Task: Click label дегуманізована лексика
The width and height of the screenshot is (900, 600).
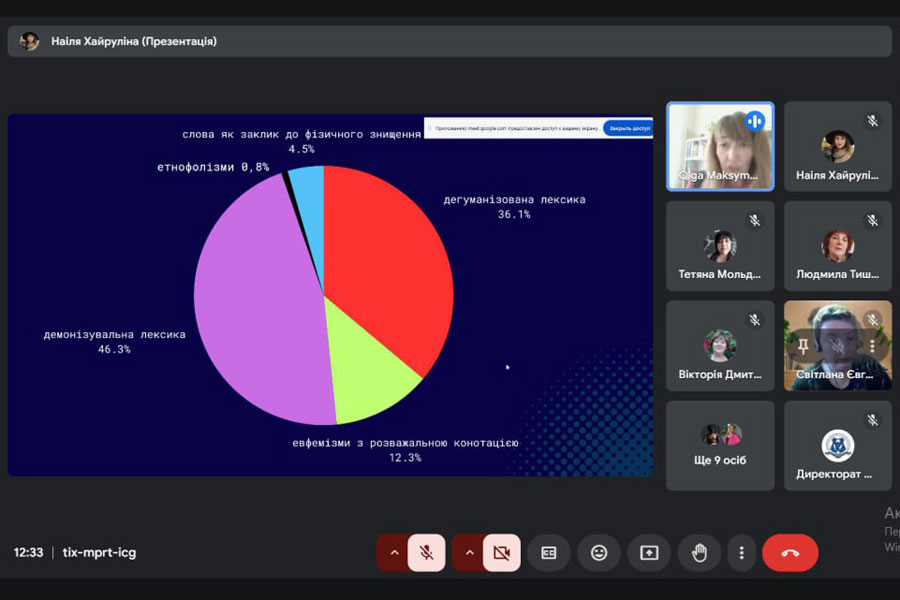Action: click(x=514, y=199)
